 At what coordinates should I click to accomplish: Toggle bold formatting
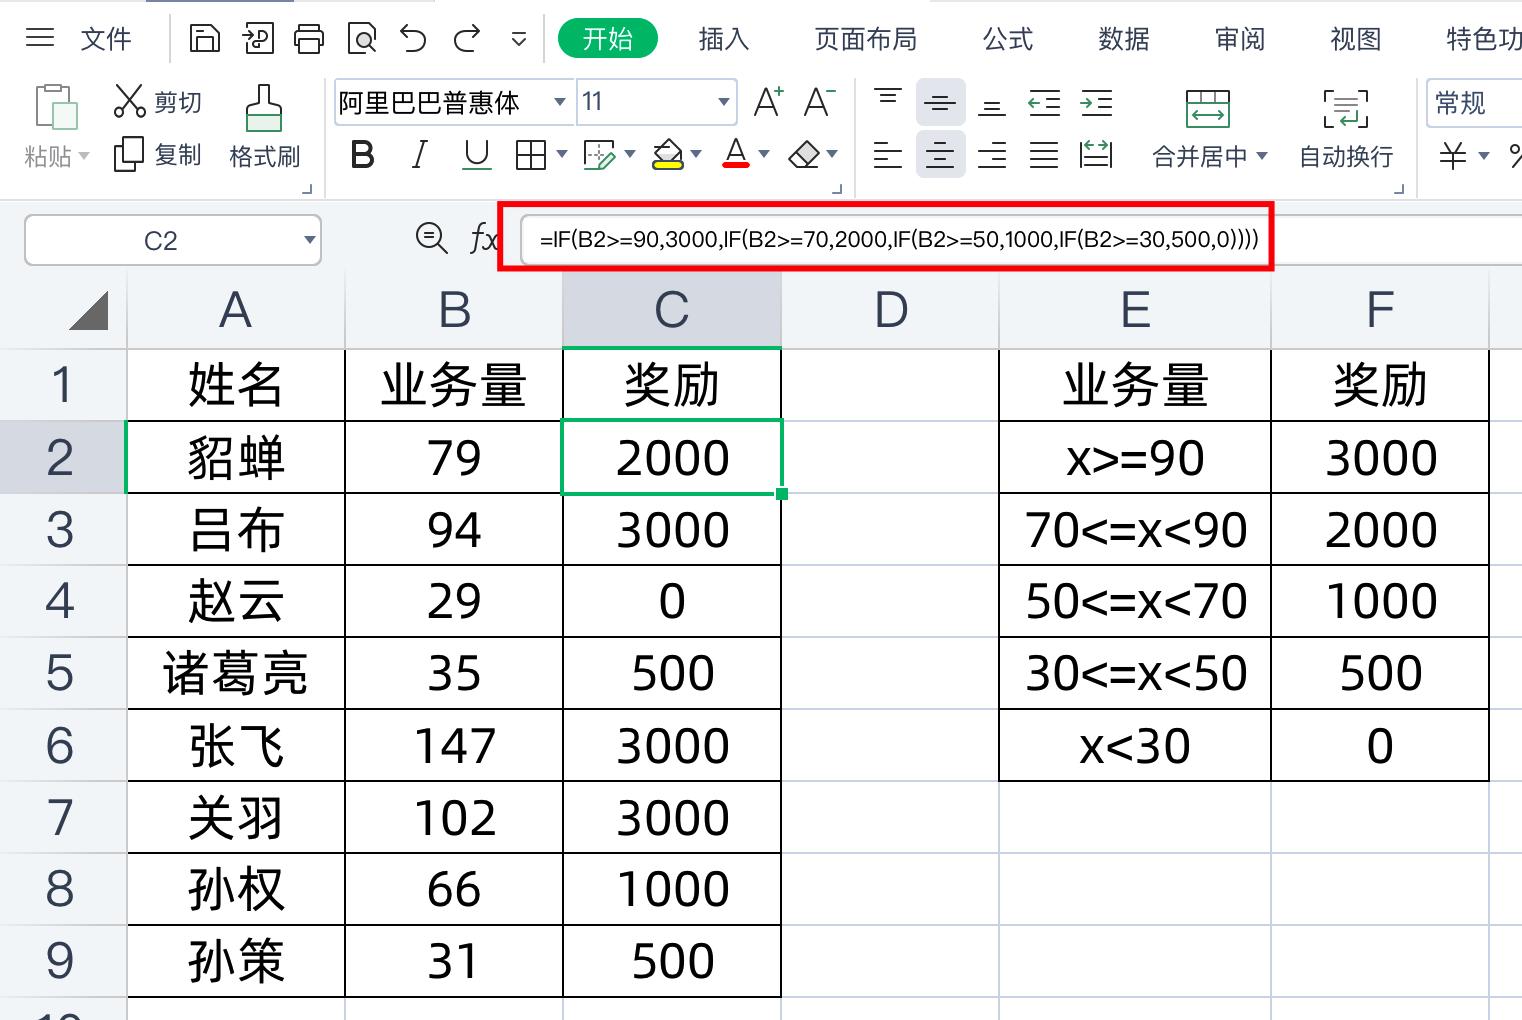click(361, 154)
